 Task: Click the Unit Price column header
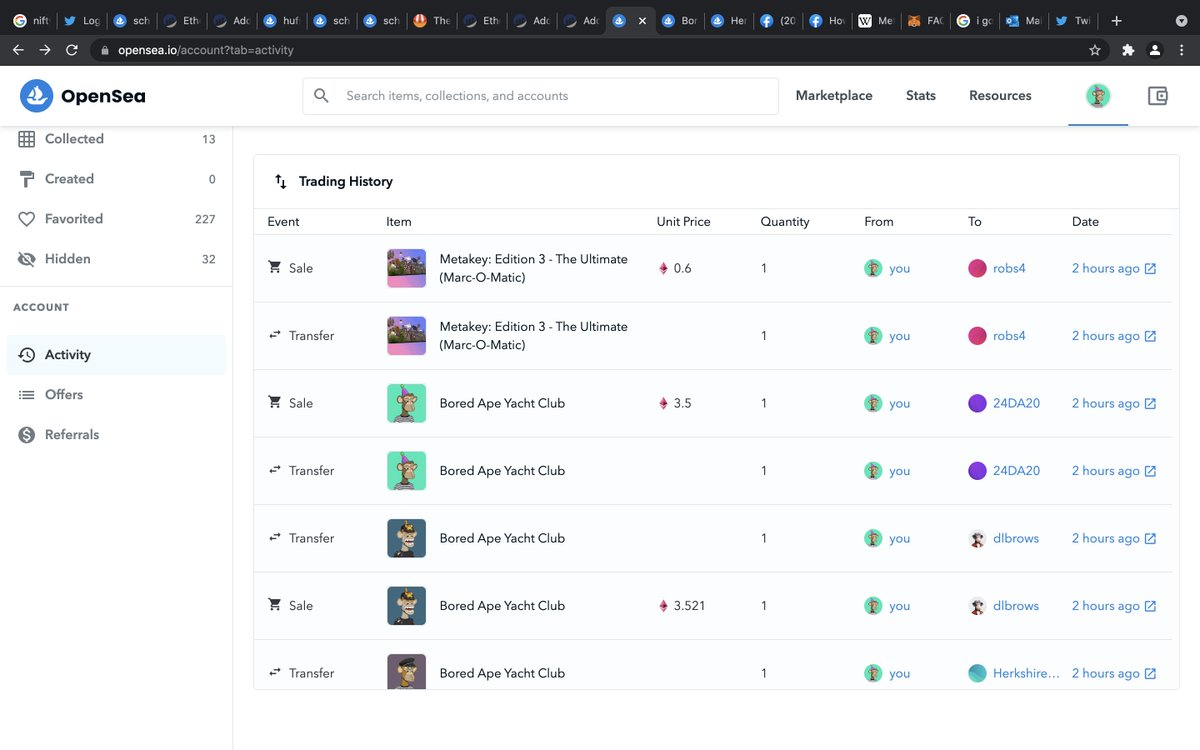click(683, 222)
